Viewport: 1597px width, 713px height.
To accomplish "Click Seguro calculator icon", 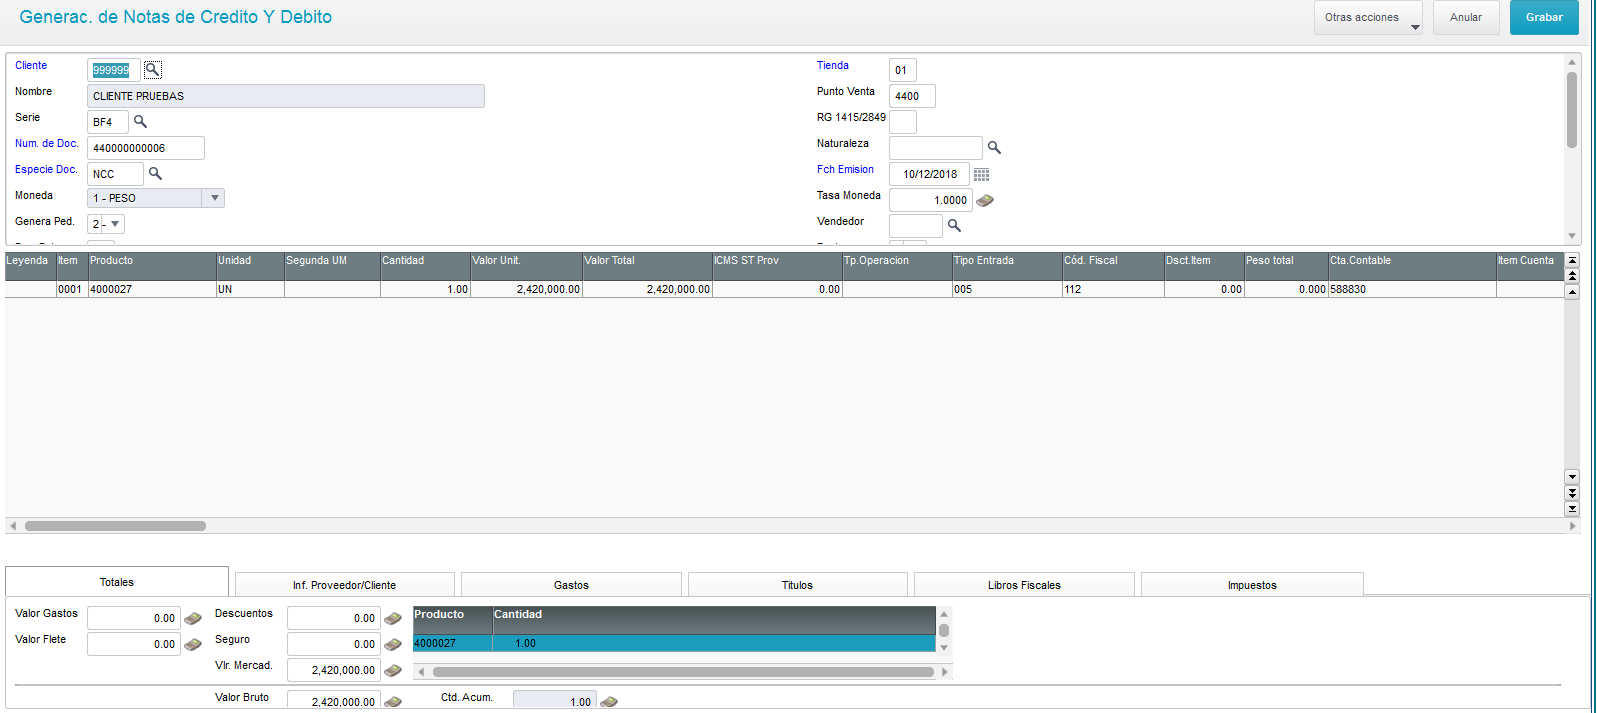I will pyautogui.click(x=393, y=644).
